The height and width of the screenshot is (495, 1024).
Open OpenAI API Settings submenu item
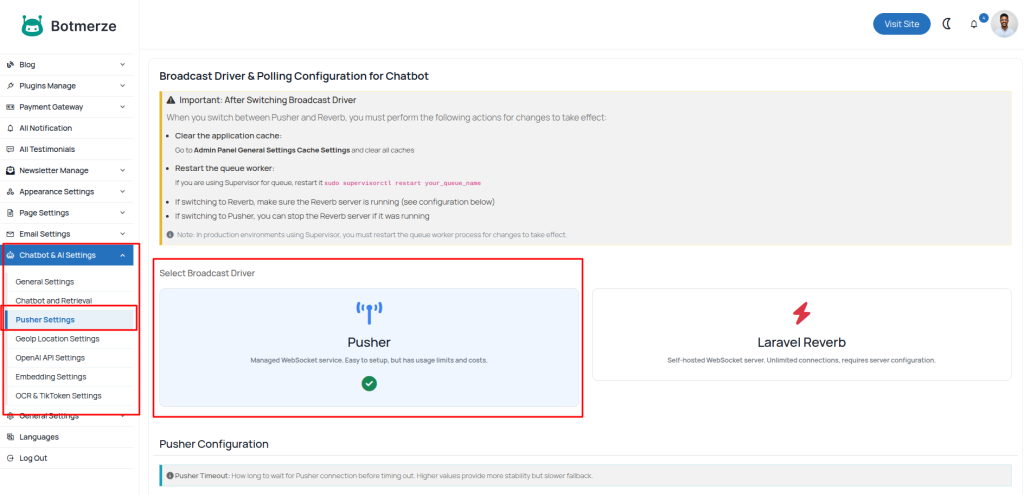point(50,357)
